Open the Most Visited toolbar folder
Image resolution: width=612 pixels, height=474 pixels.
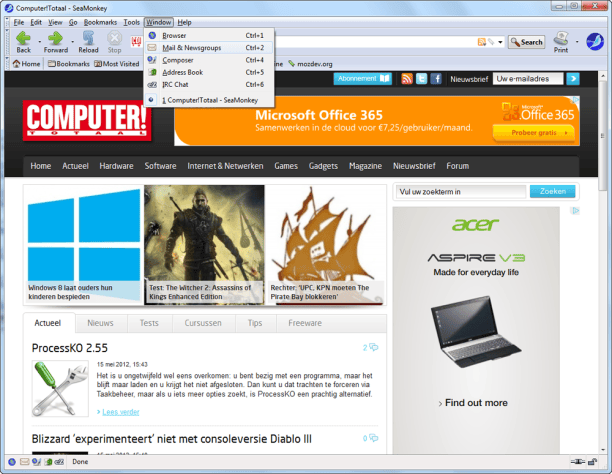(x=116, y=64)
